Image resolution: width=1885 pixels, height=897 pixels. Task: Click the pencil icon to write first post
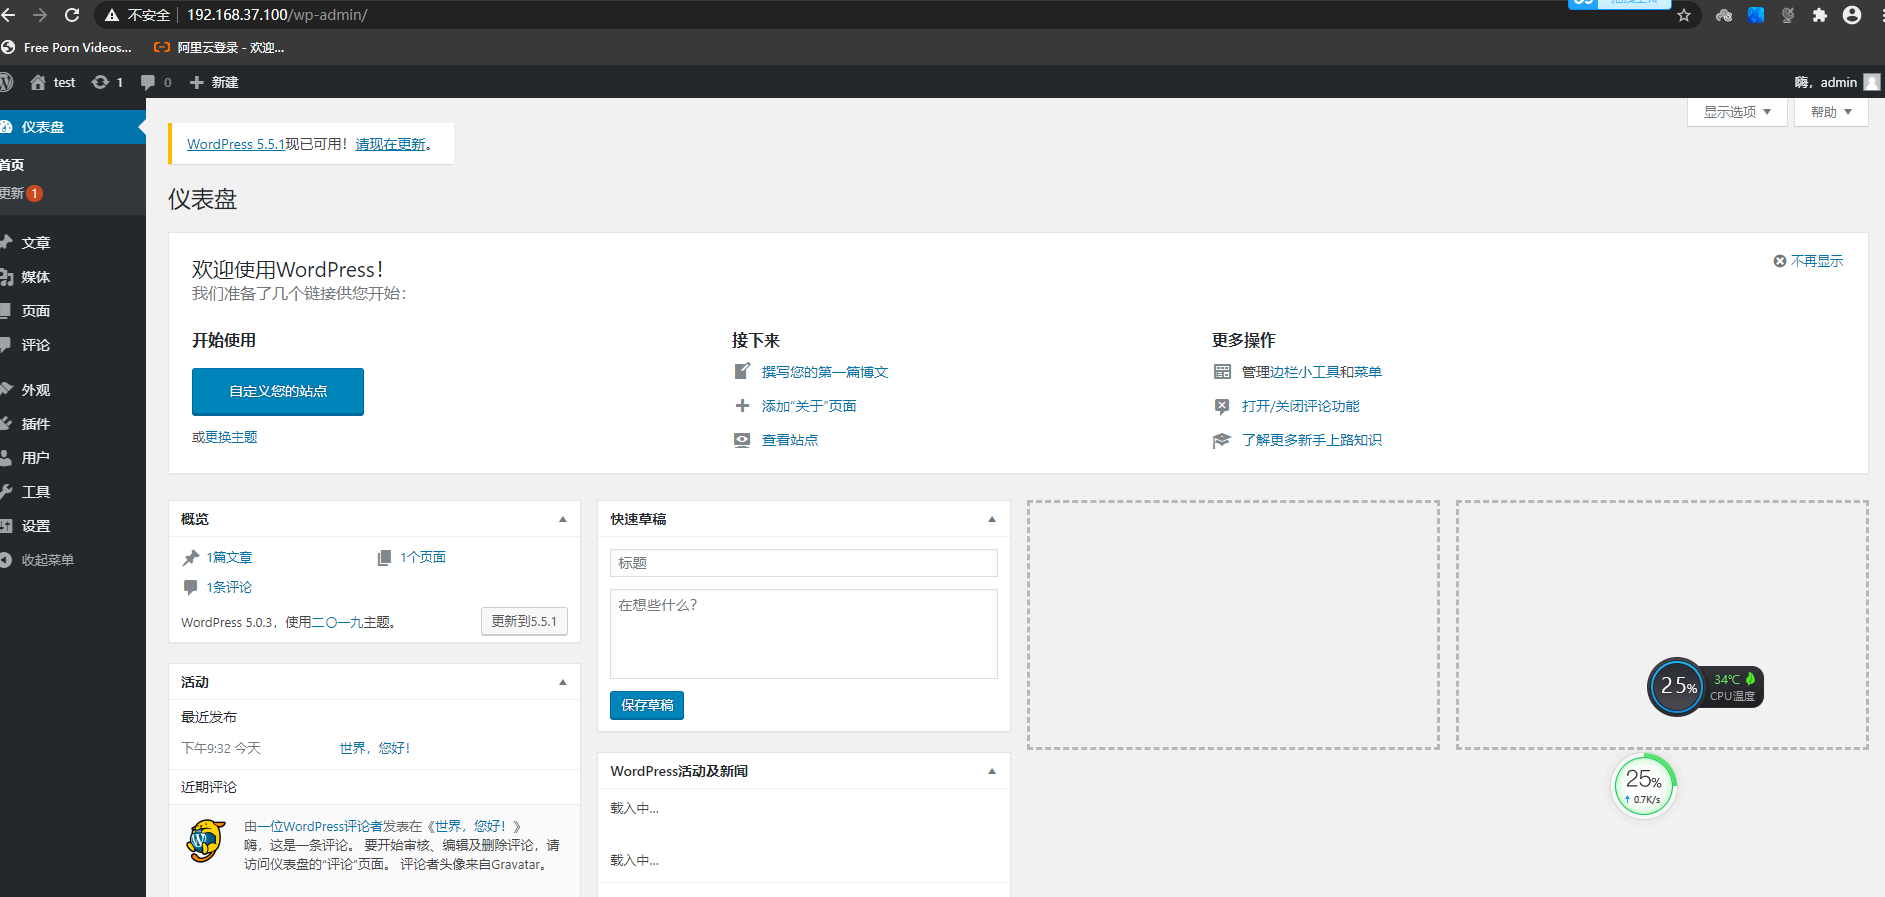[742, 372]
